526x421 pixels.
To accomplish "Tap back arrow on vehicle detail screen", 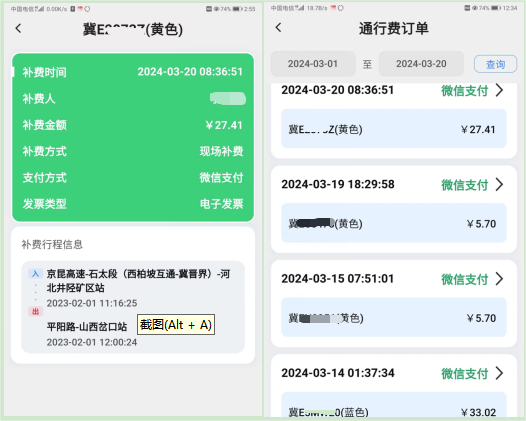I will click(18, 29).
